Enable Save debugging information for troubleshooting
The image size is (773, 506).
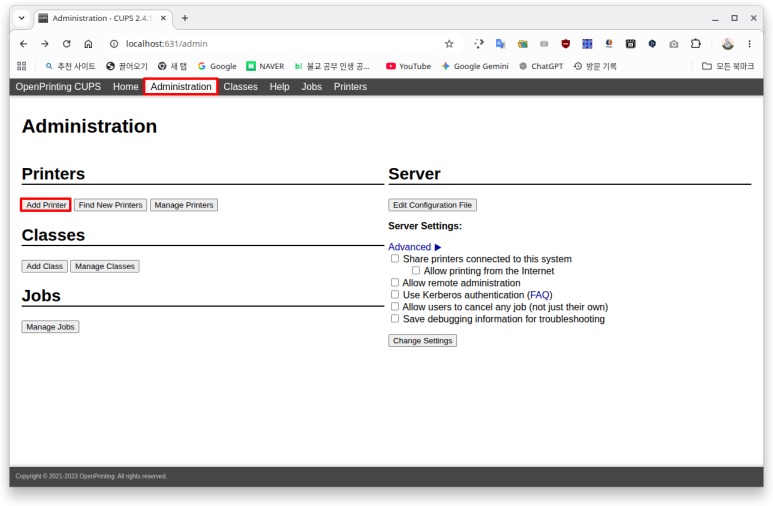[395, 319]
